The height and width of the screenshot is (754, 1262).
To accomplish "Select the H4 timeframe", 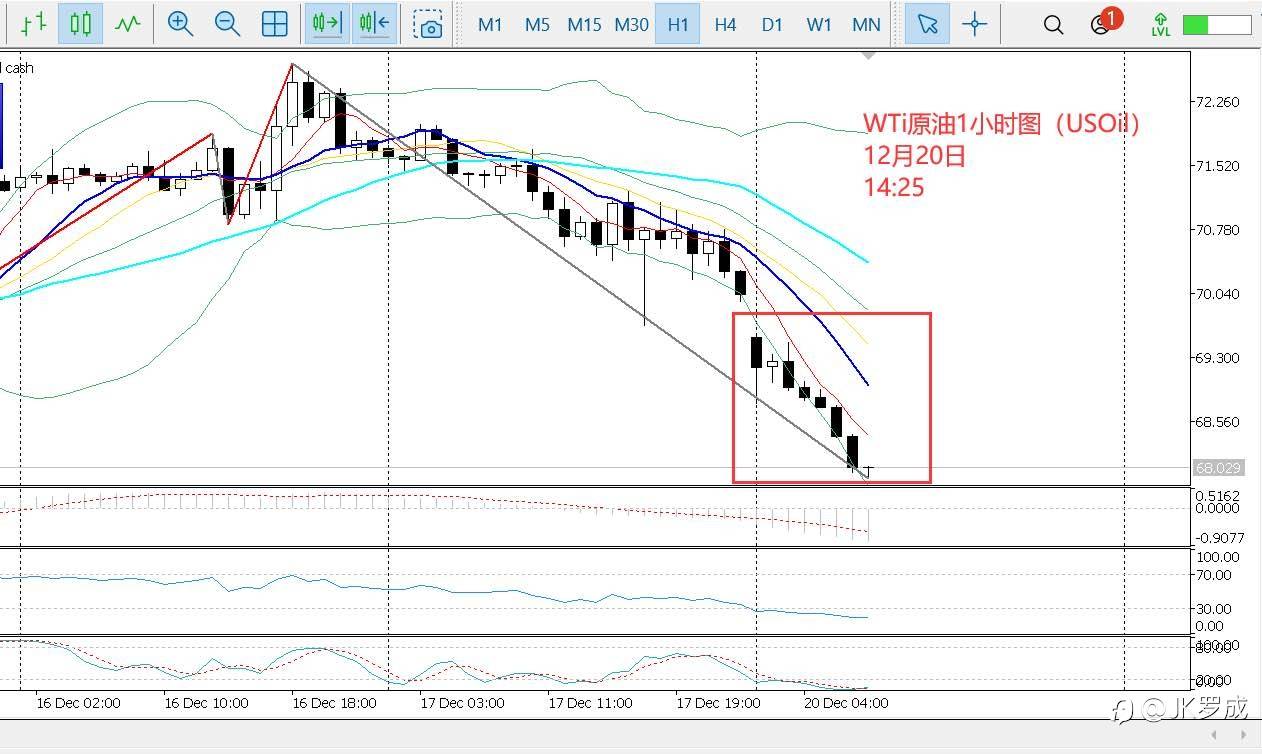I will coord(725,24).
